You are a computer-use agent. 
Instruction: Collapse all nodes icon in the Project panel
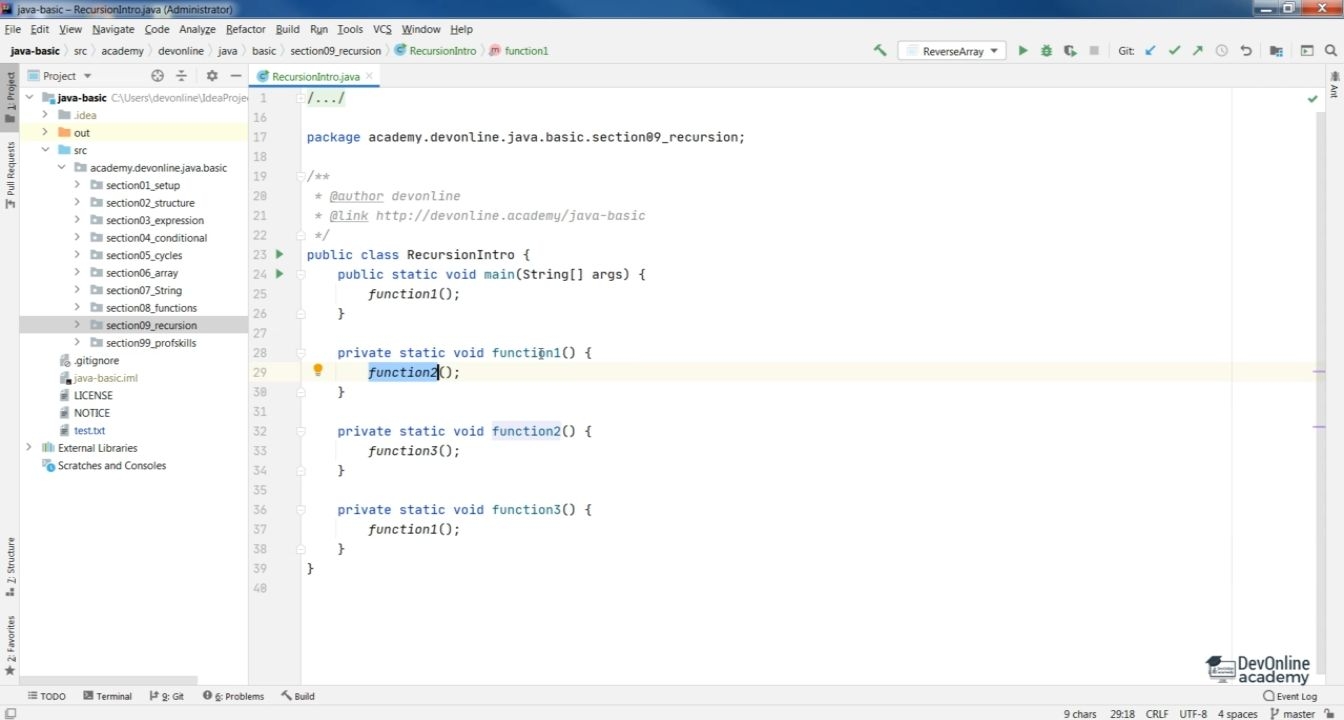coord(181,76)
